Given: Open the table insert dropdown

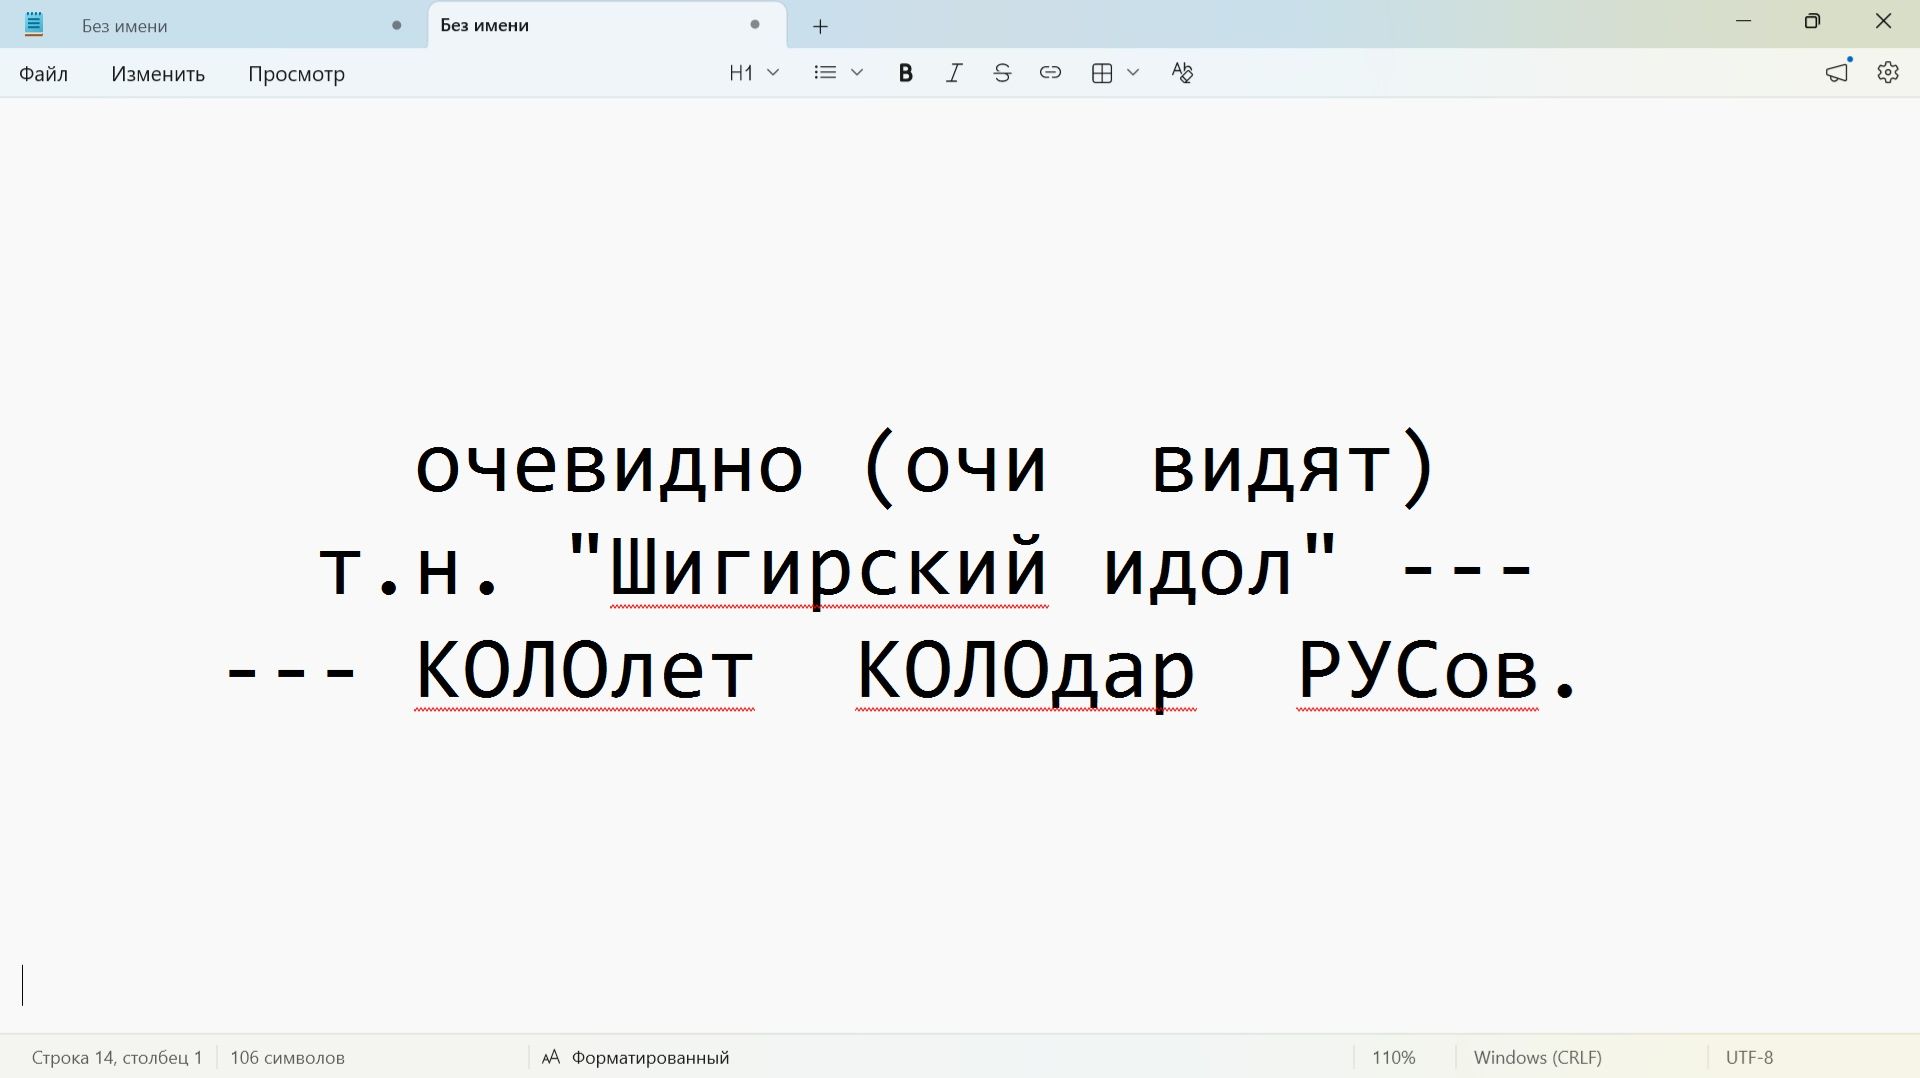Looking at the screenshot, I should (1115, 73).
